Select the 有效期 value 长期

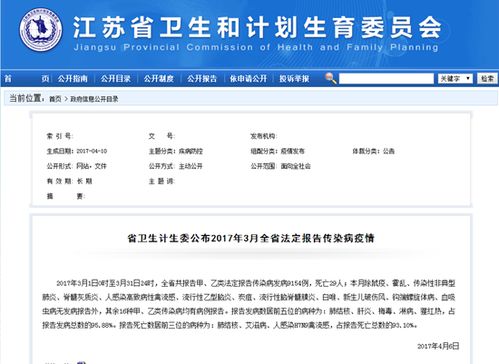84,181
